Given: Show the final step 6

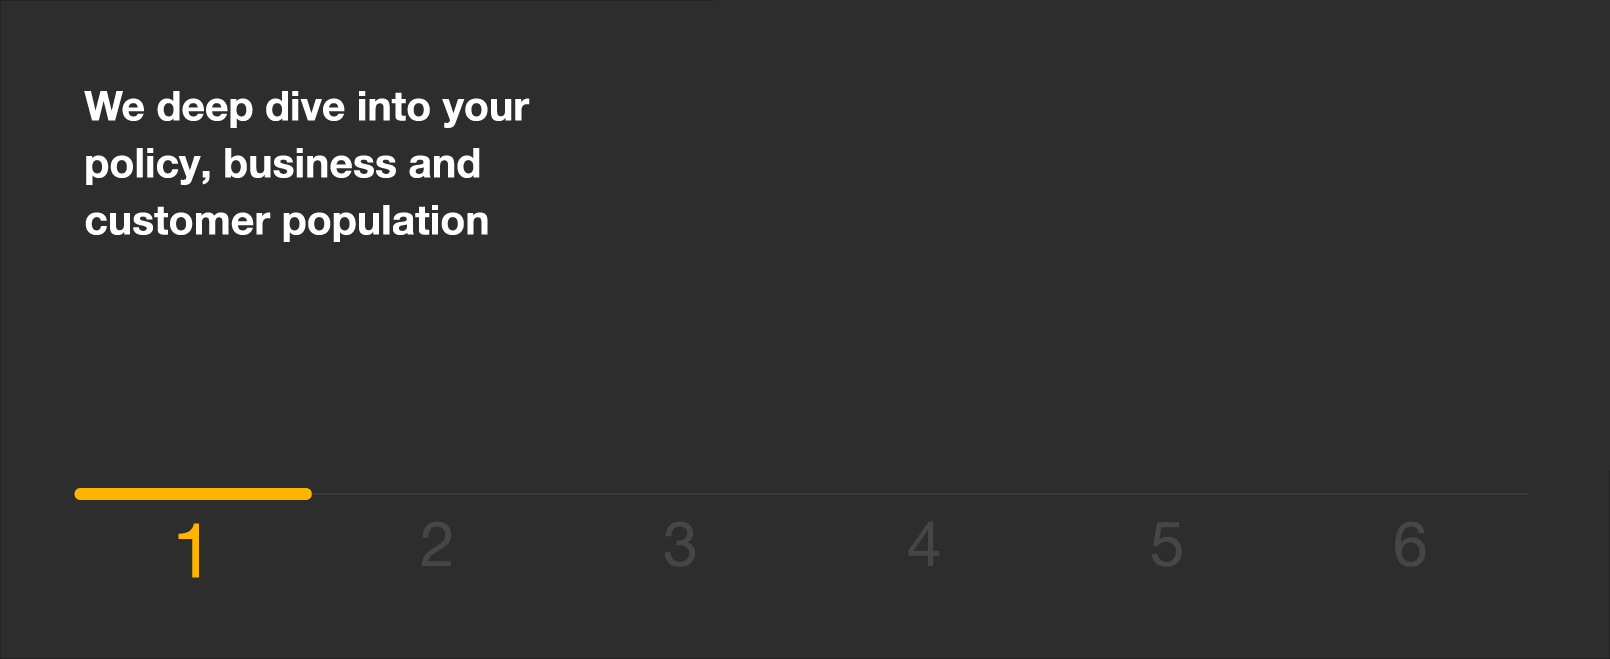Looking at the screenshot, I should (x=1410, y=545).
